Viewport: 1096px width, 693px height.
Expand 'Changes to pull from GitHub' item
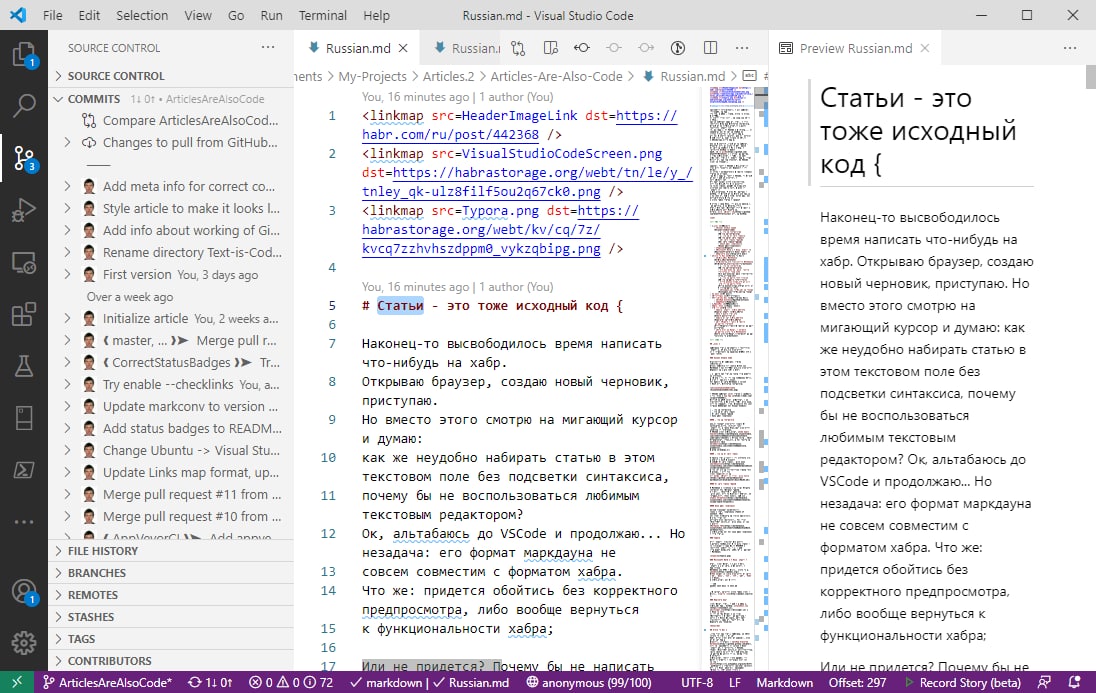pyautogui.click(x=67, y=142)
